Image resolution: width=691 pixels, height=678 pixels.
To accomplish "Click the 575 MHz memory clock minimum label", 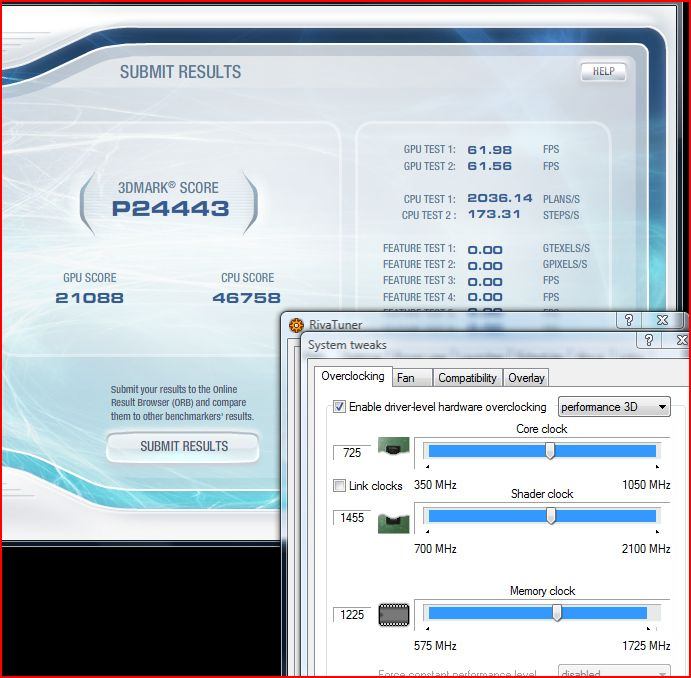I will [x=435, y=646].
